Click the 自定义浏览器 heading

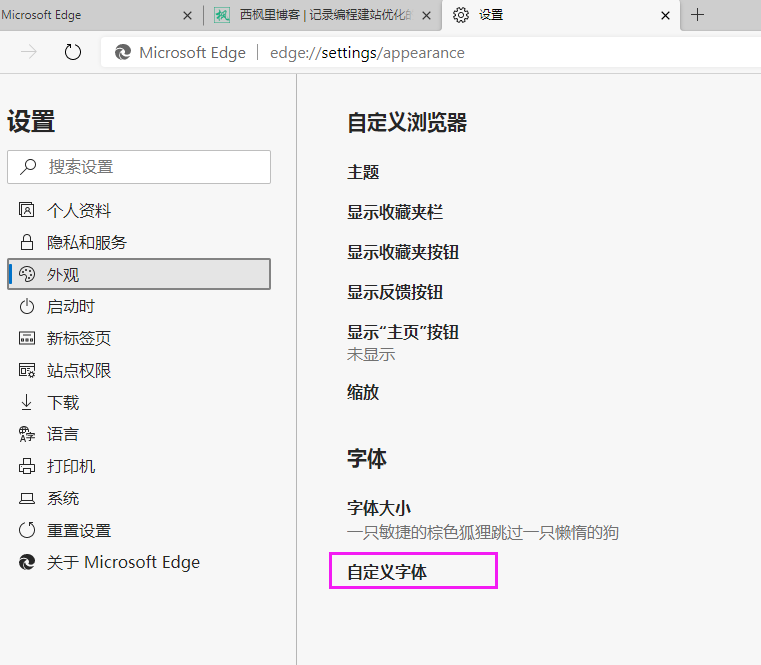click(x=407, y=122)
